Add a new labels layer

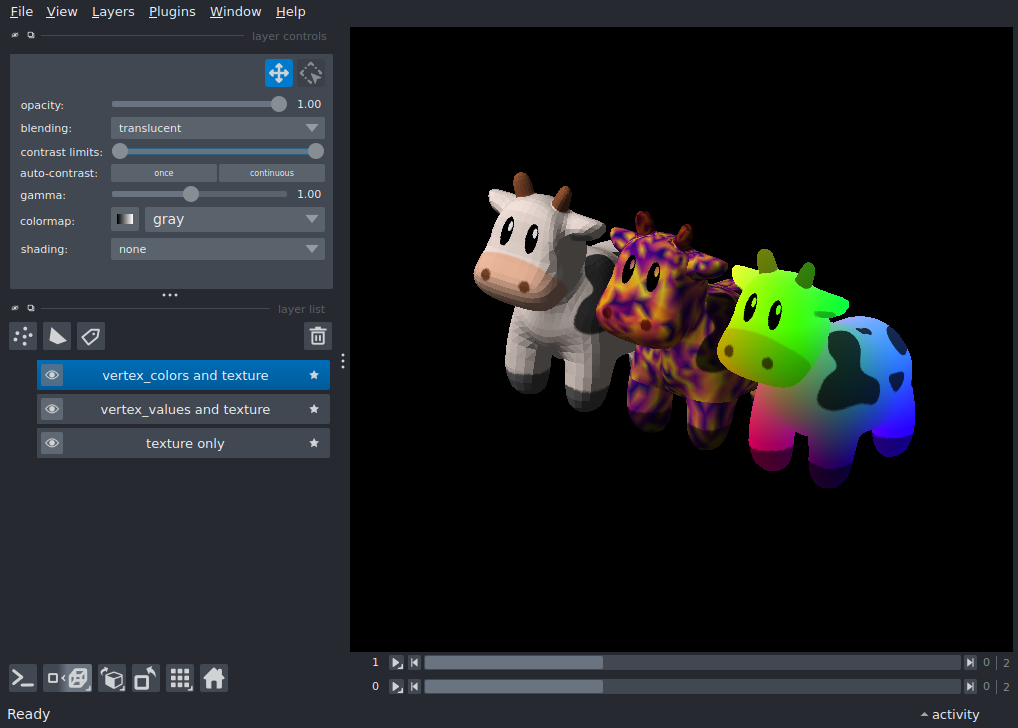[x=91, y=336]
